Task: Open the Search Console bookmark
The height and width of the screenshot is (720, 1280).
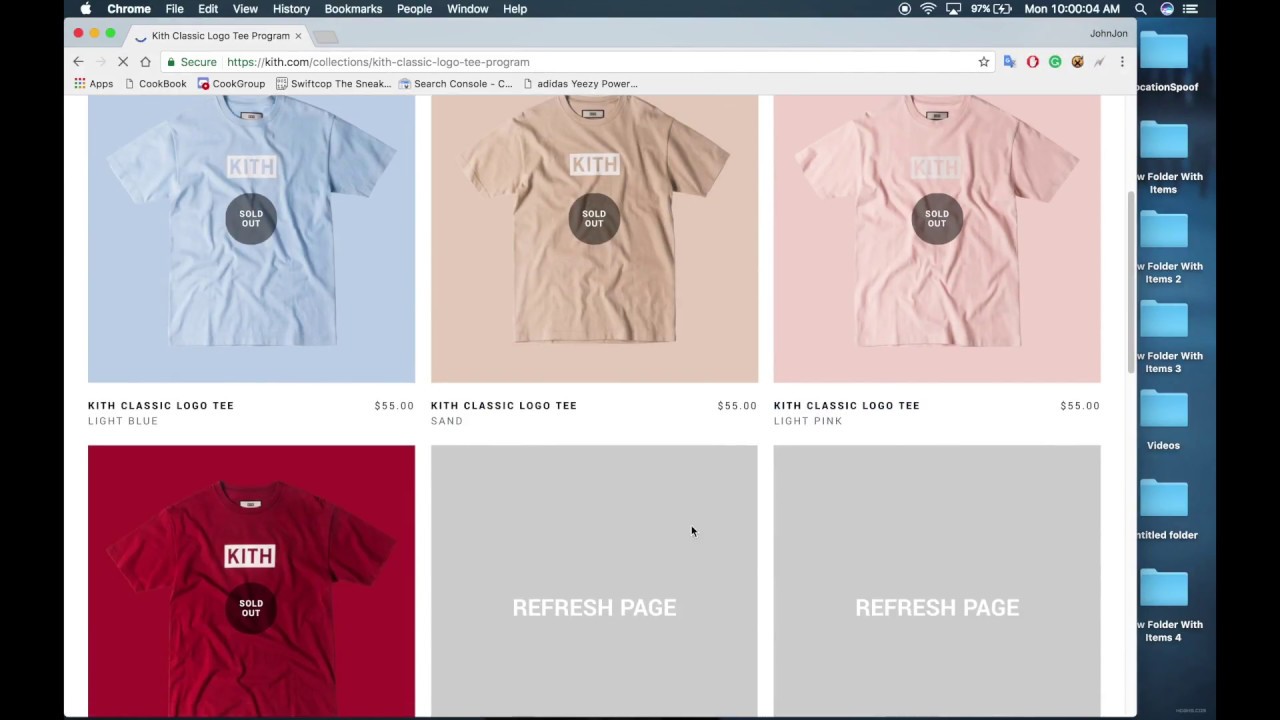Action: [455, 84]
